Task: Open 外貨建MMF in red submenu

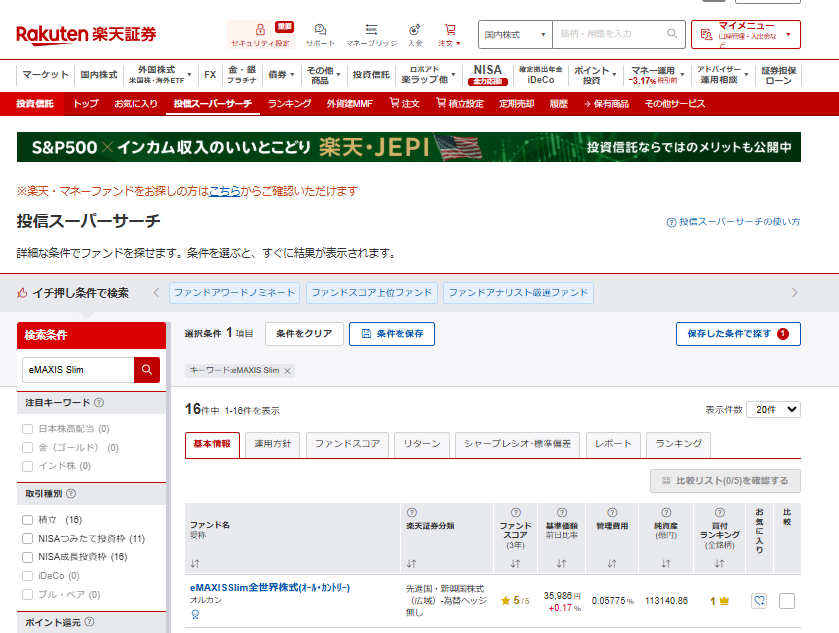Action: 349,104
